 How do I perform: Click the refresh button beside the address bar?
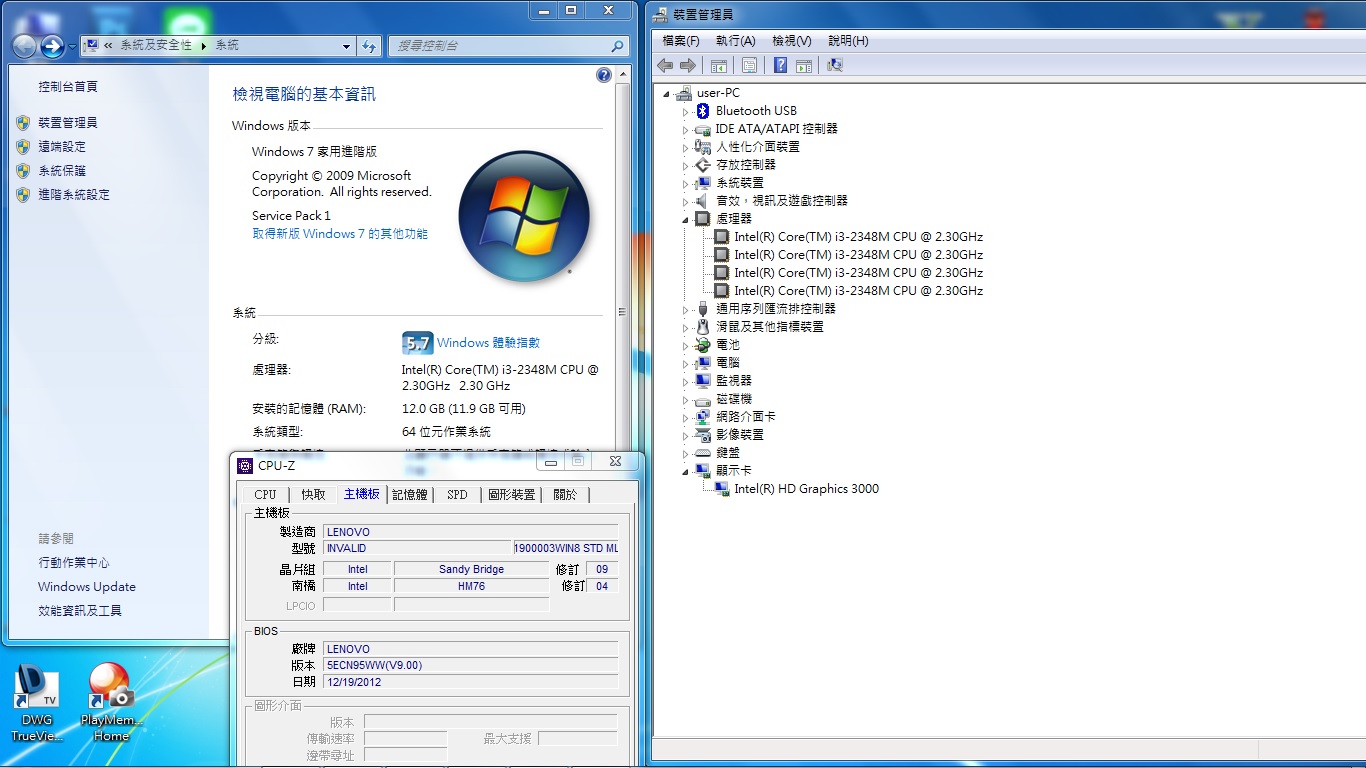click(x=369, y=46)
